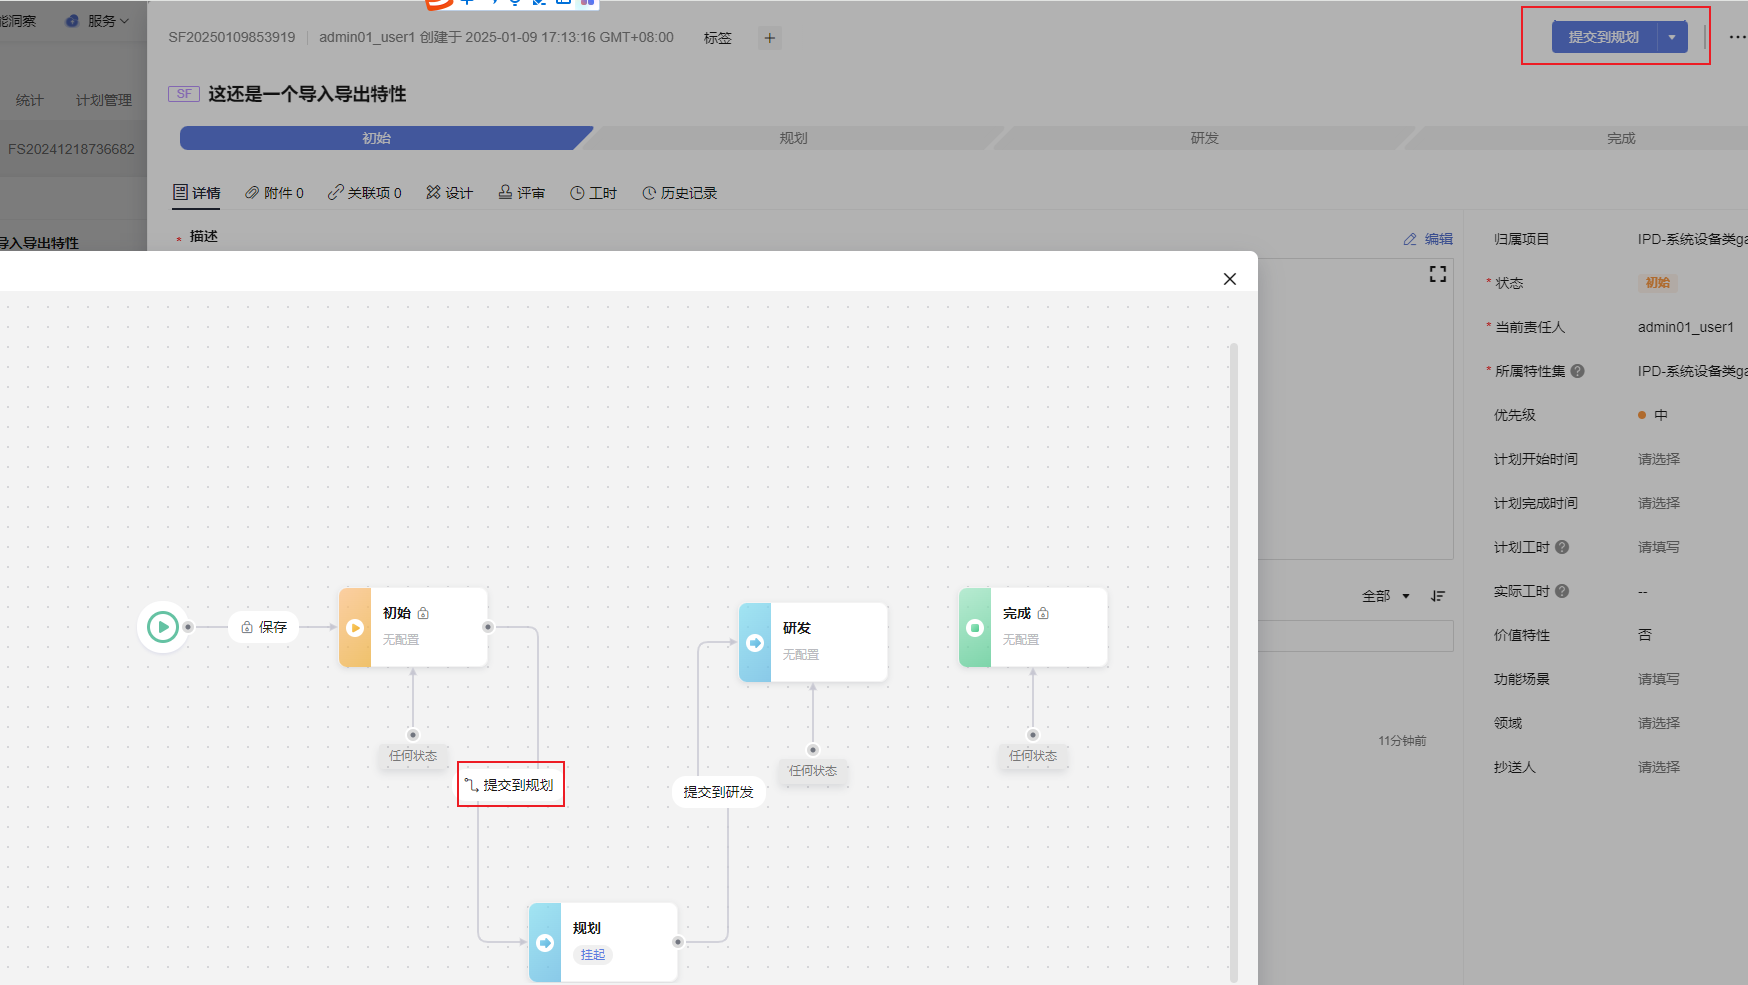Image resolution: width=1748 pixels, height=985 pixels.
Task: Click the workflow dialog vertical scrollbar
Action: (1234, 663)
